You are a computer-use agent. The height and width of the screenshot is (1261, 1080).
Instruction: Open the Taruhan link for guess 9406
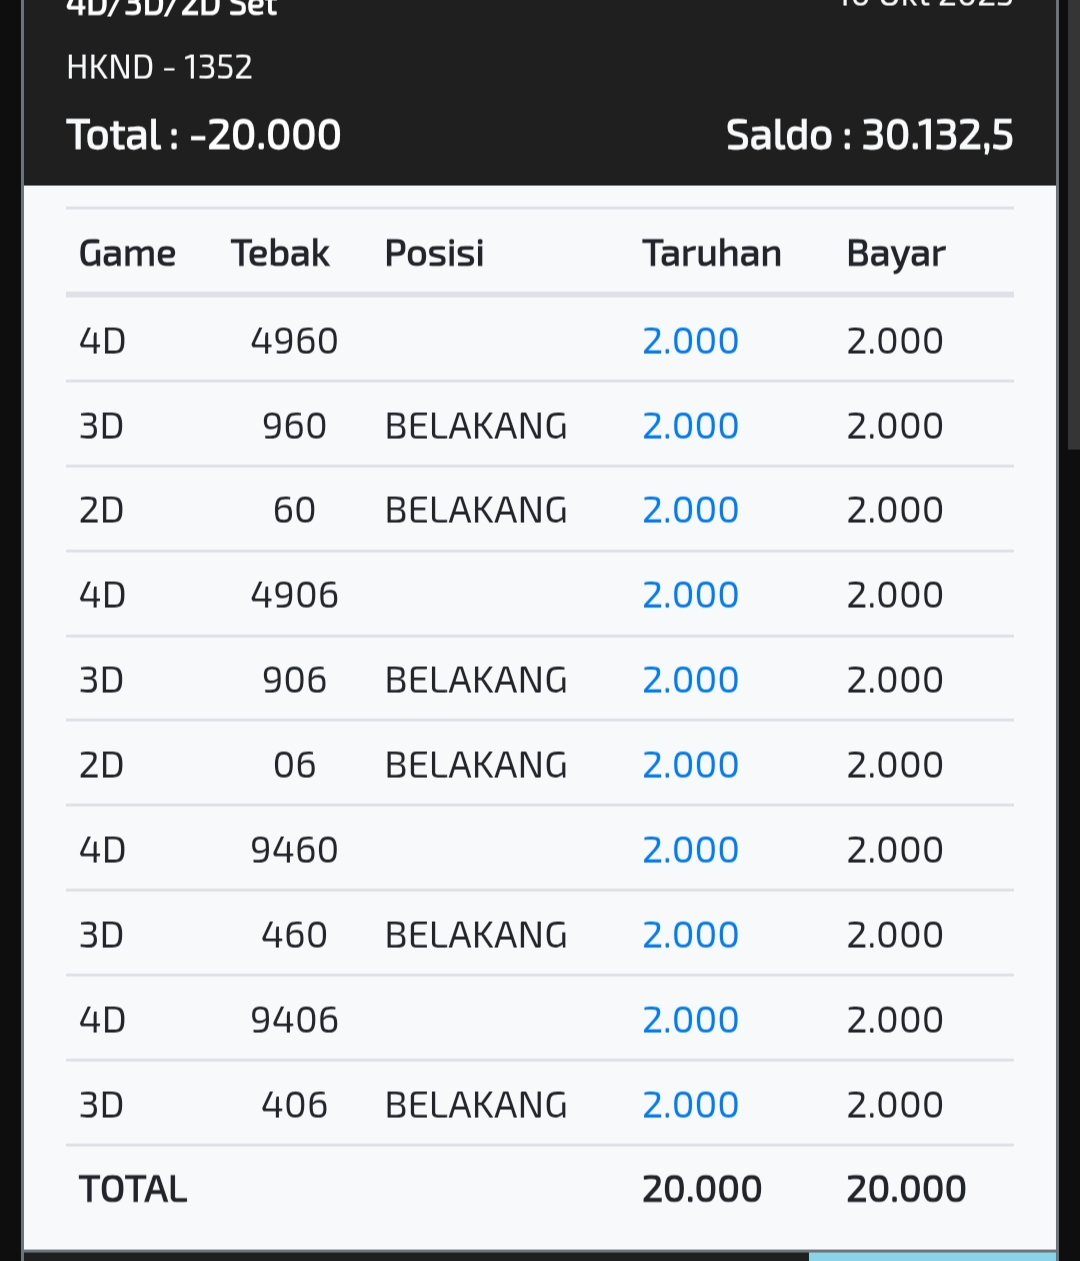(x=690, y=1020)
